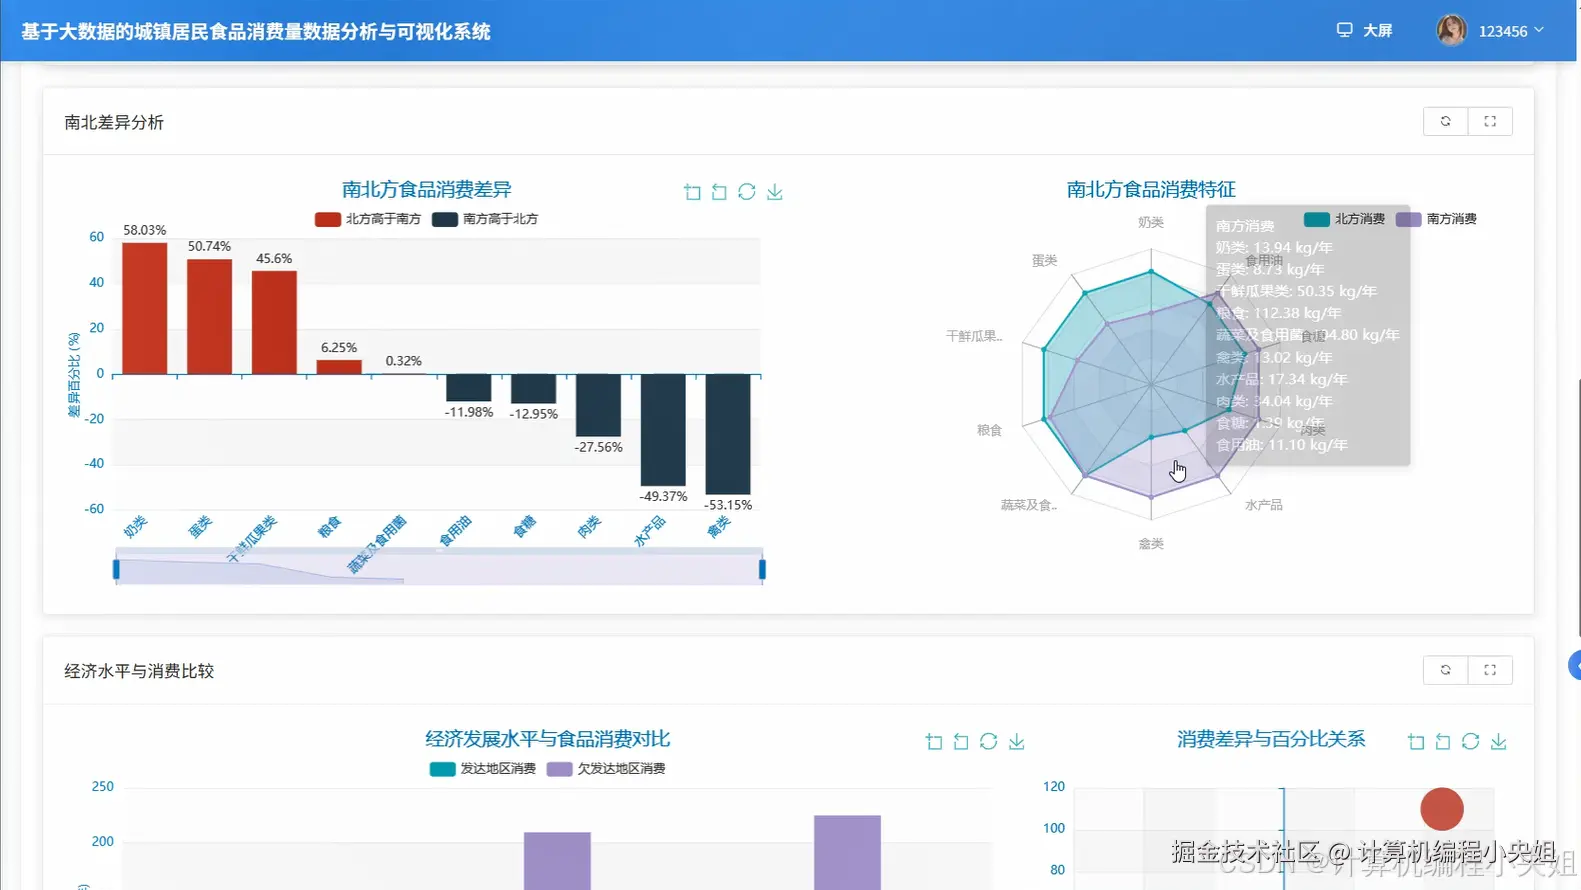Open the 123456 user dropdown
This screenshot has width=1581, height=890.
point(1510,31)
